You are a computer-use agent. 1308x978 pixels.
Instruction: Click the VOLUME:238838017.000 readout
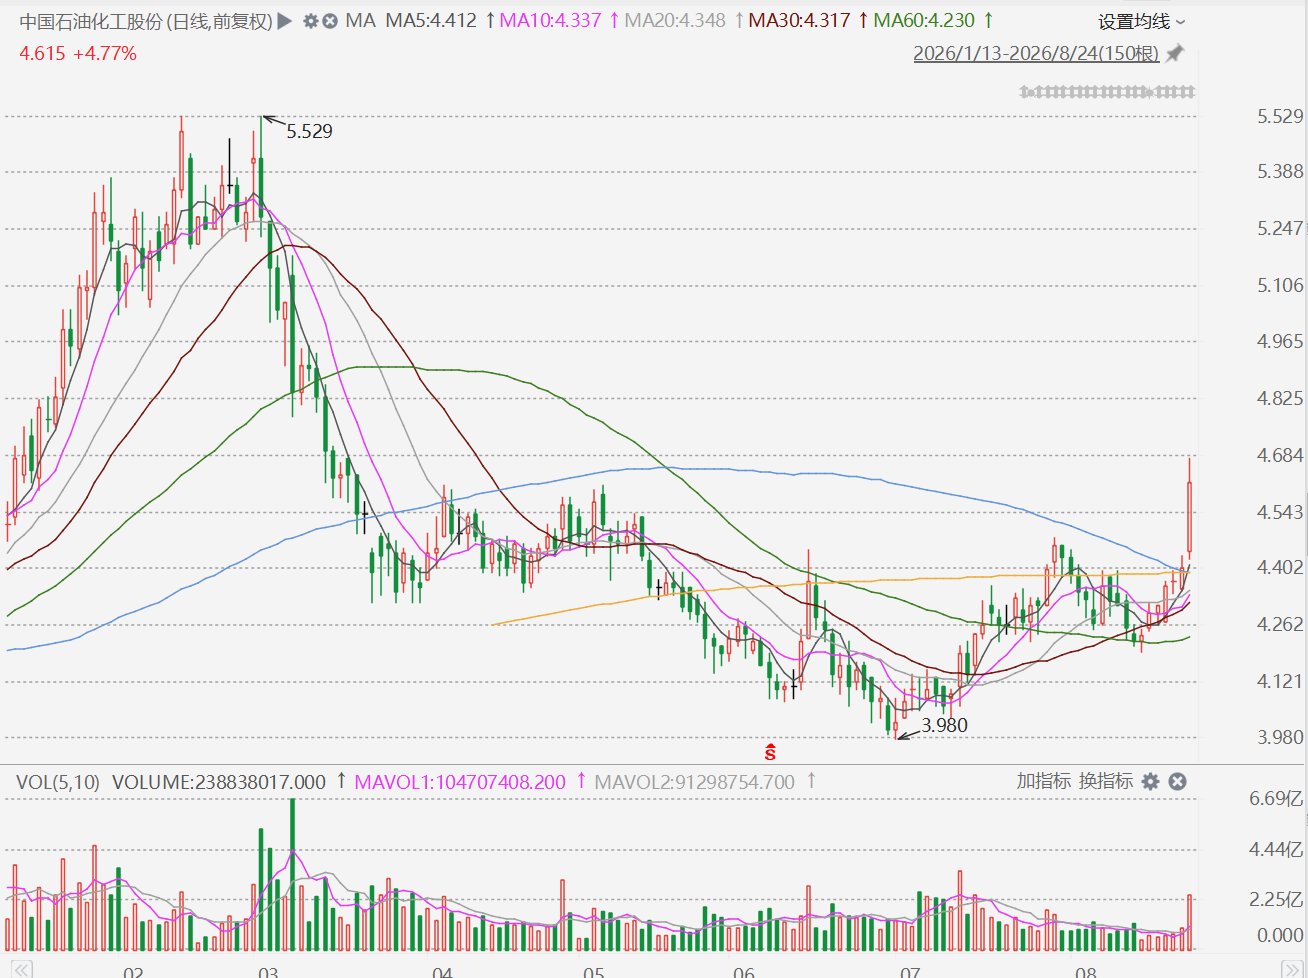(219, 781)
